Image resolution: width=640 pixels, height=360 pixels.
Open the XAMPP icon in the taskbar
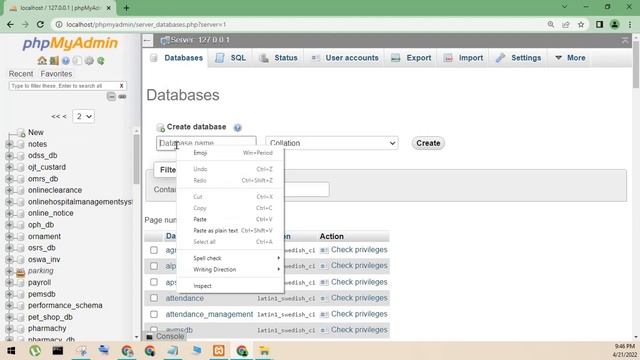pyautogui.click(x=219, y=351)
